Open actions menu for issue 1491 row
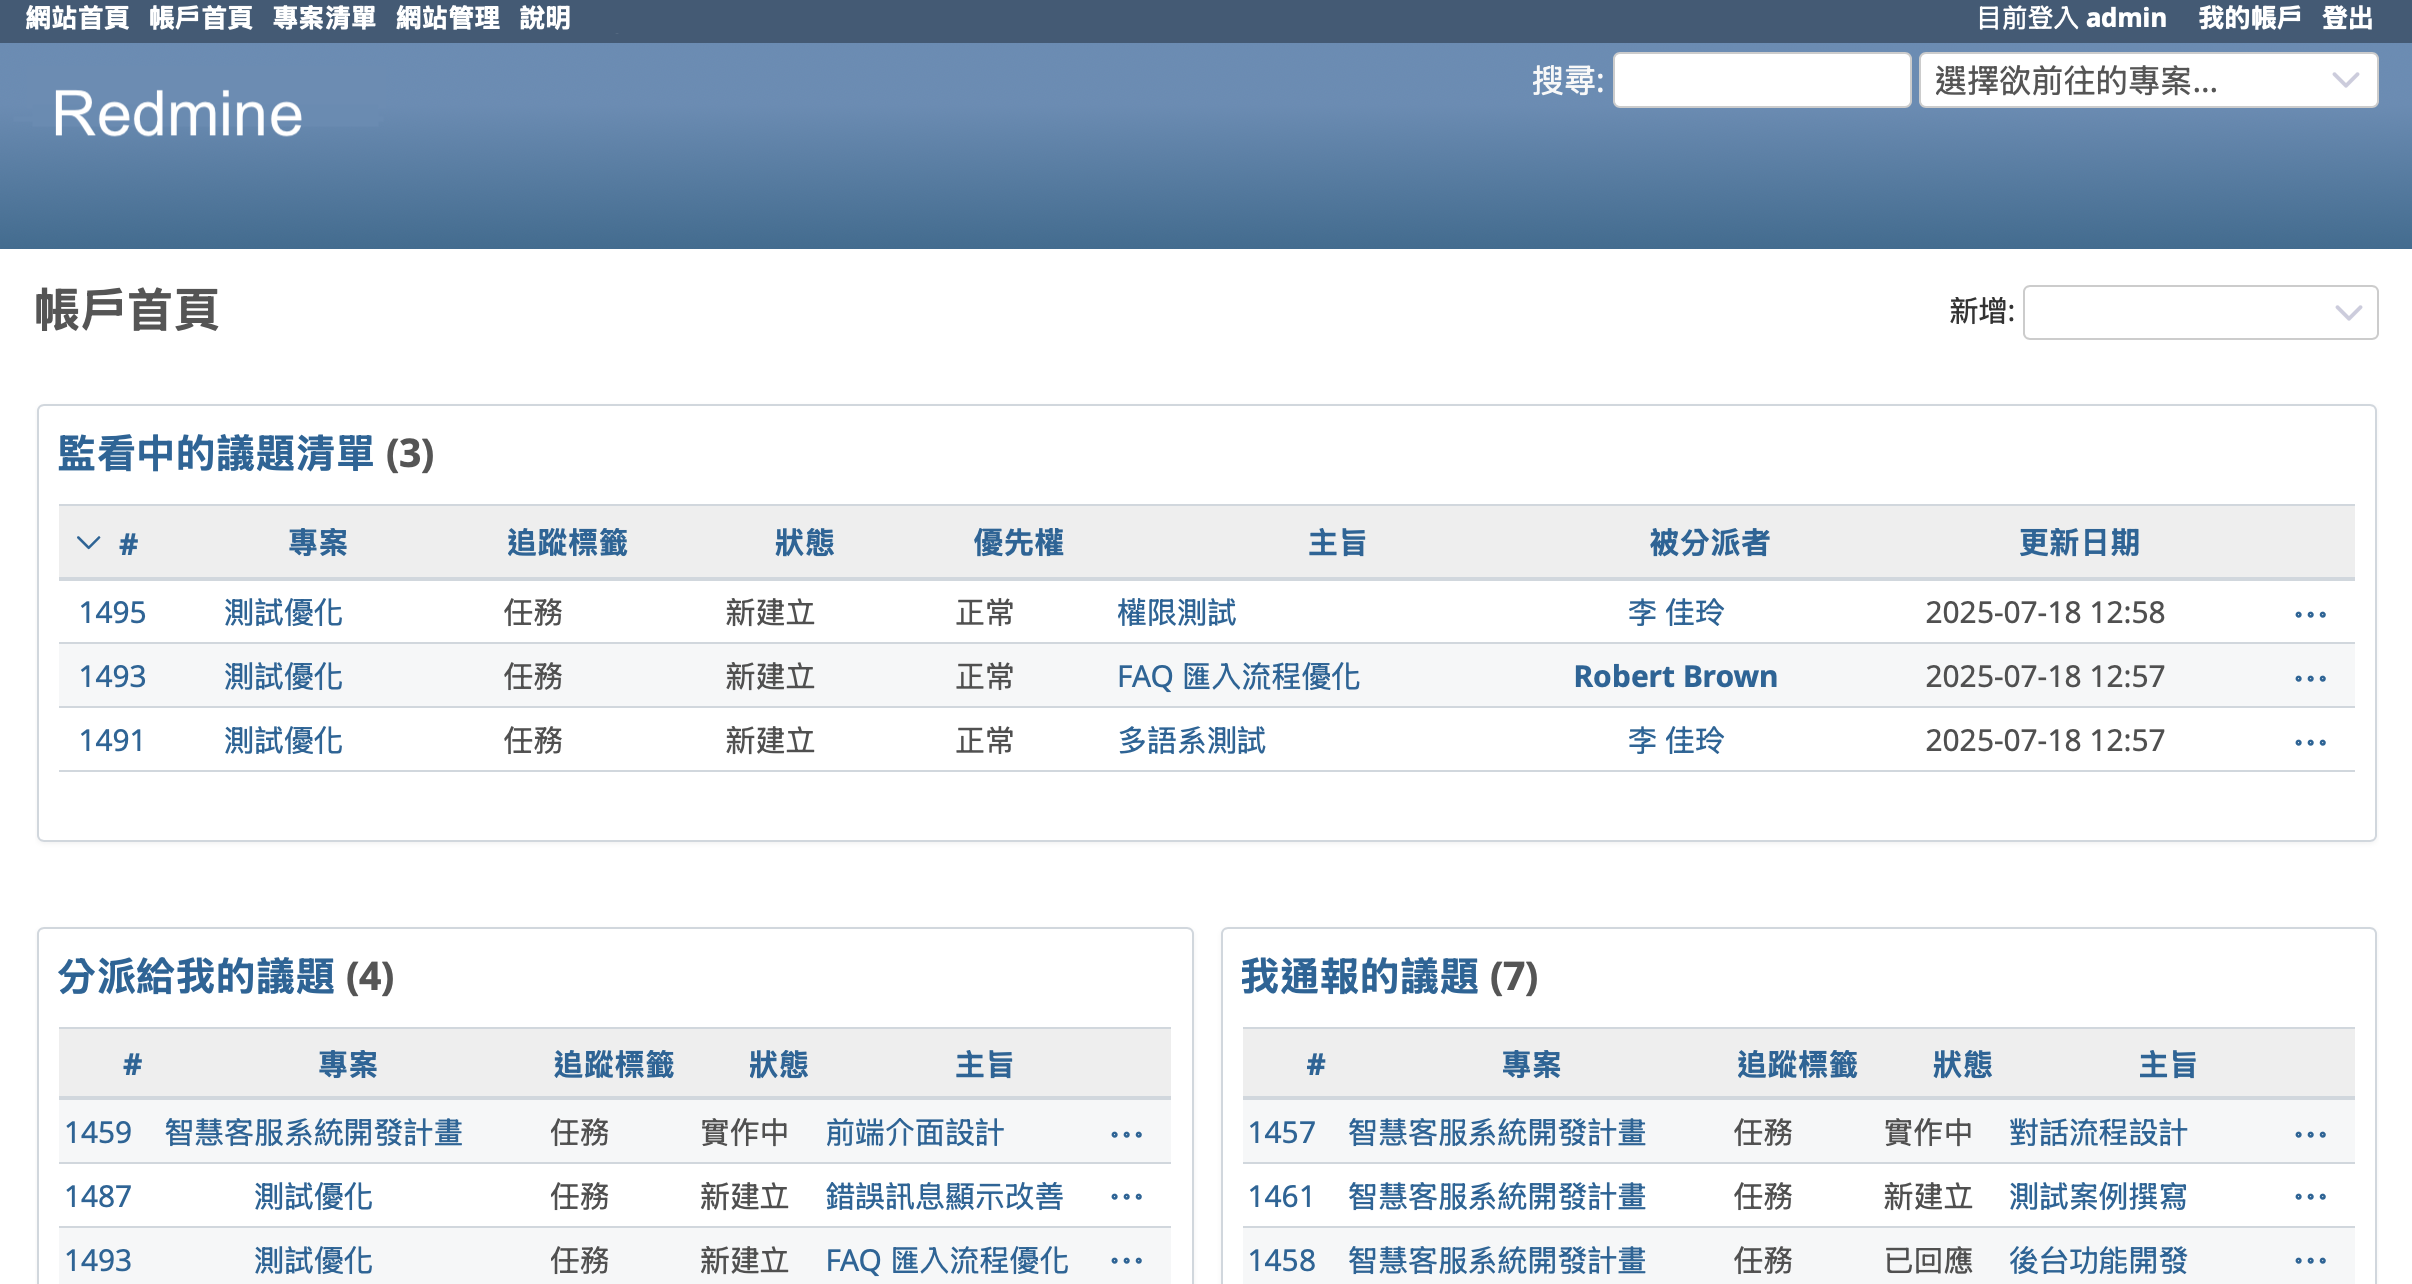The height and width of the screenshot is (1284, 2412). click(2310, 742)
